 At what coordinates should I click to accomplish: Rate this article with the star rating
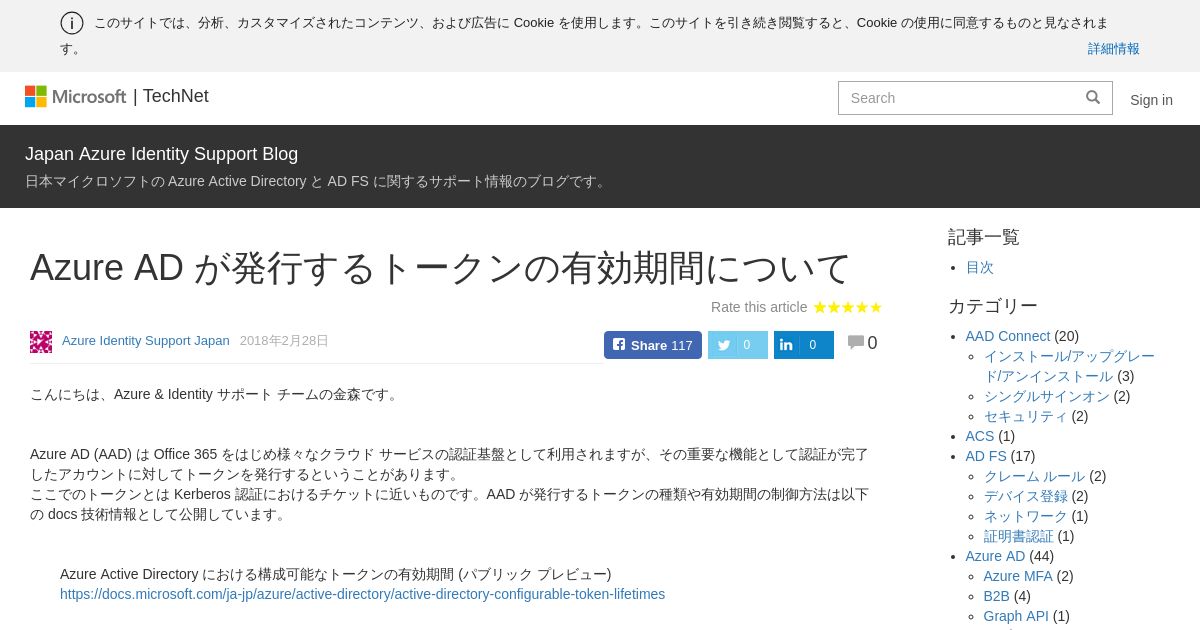click(847, 307)
